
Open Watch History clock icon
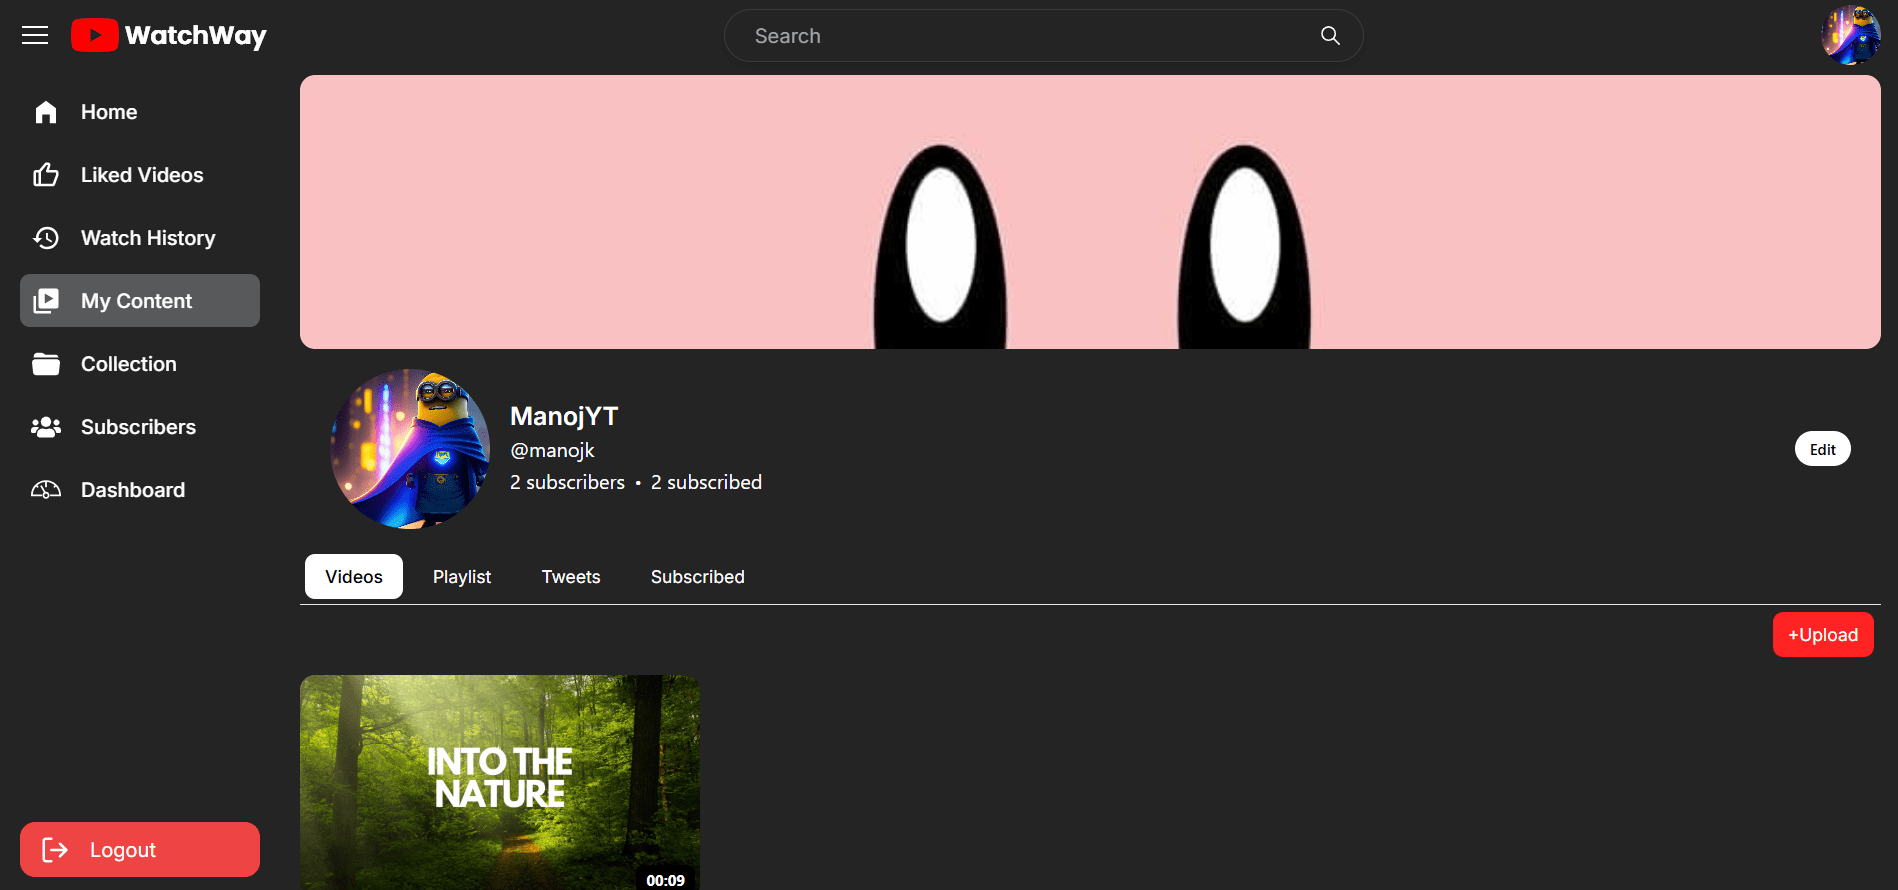click(x=46, y=238)
